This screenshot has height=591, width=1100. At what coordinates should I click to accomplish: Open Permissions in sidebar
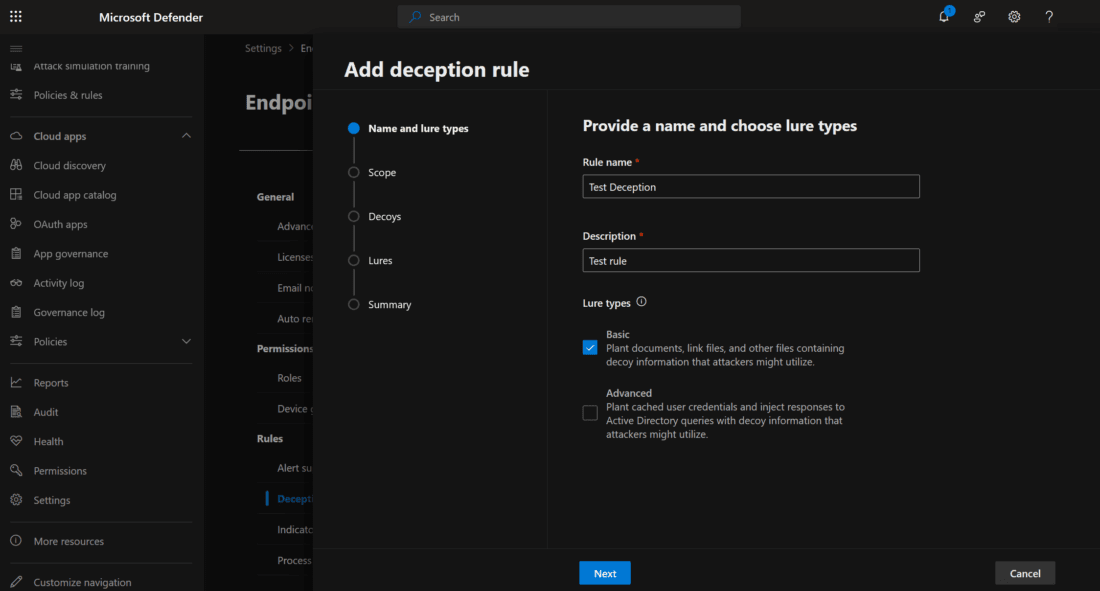[x=60, y=471]
